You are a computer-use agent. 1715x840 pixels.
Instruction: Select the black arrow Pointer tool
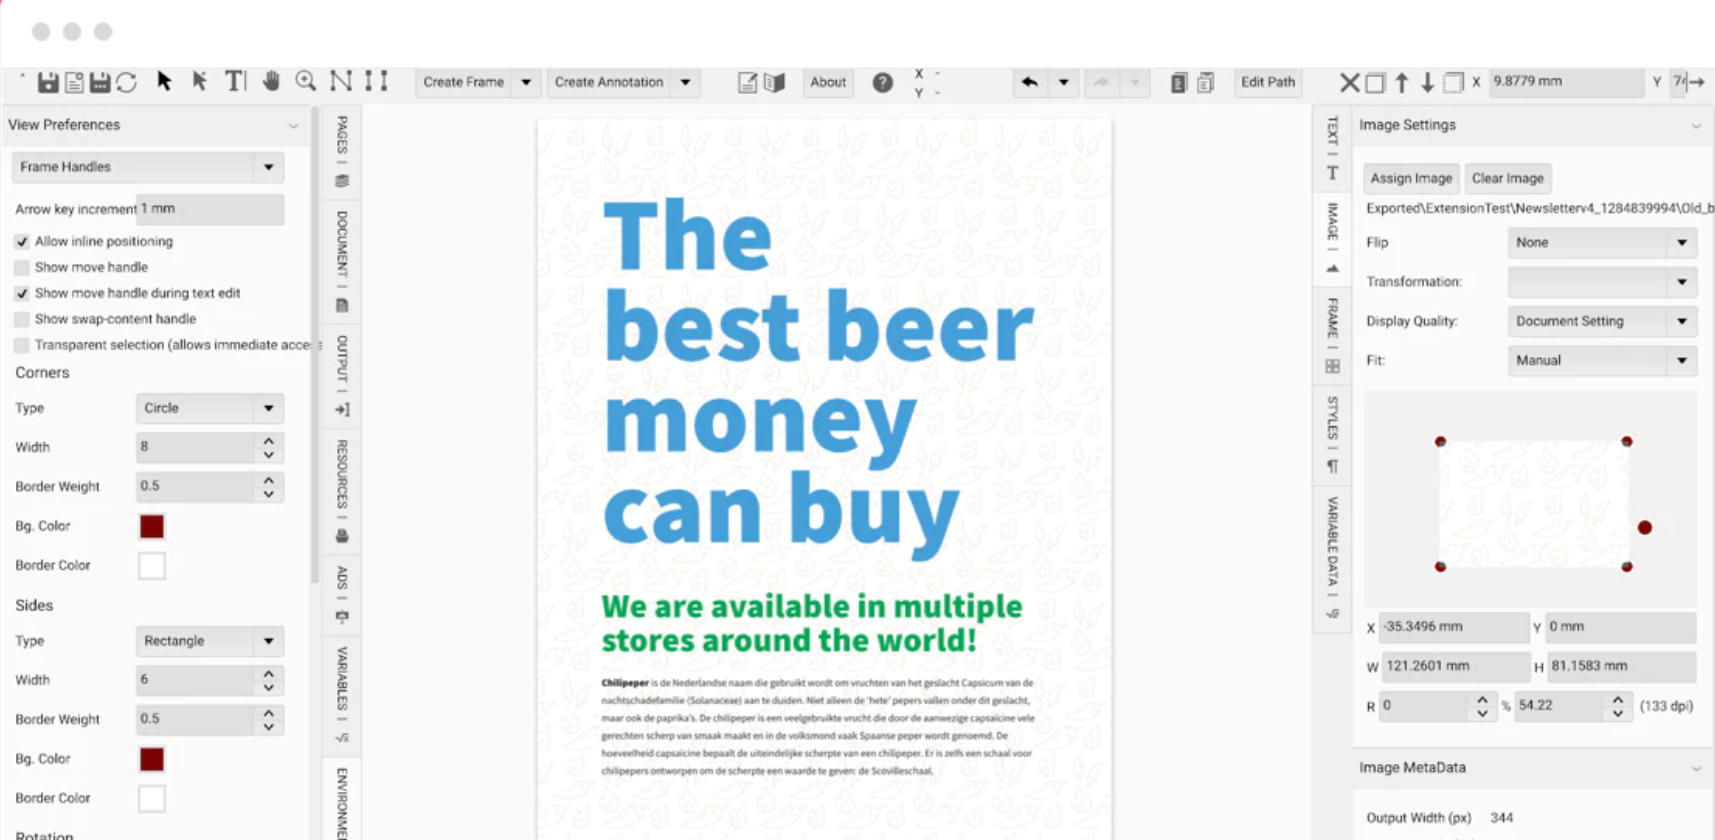pyautogui.click(x=164, y=81)
